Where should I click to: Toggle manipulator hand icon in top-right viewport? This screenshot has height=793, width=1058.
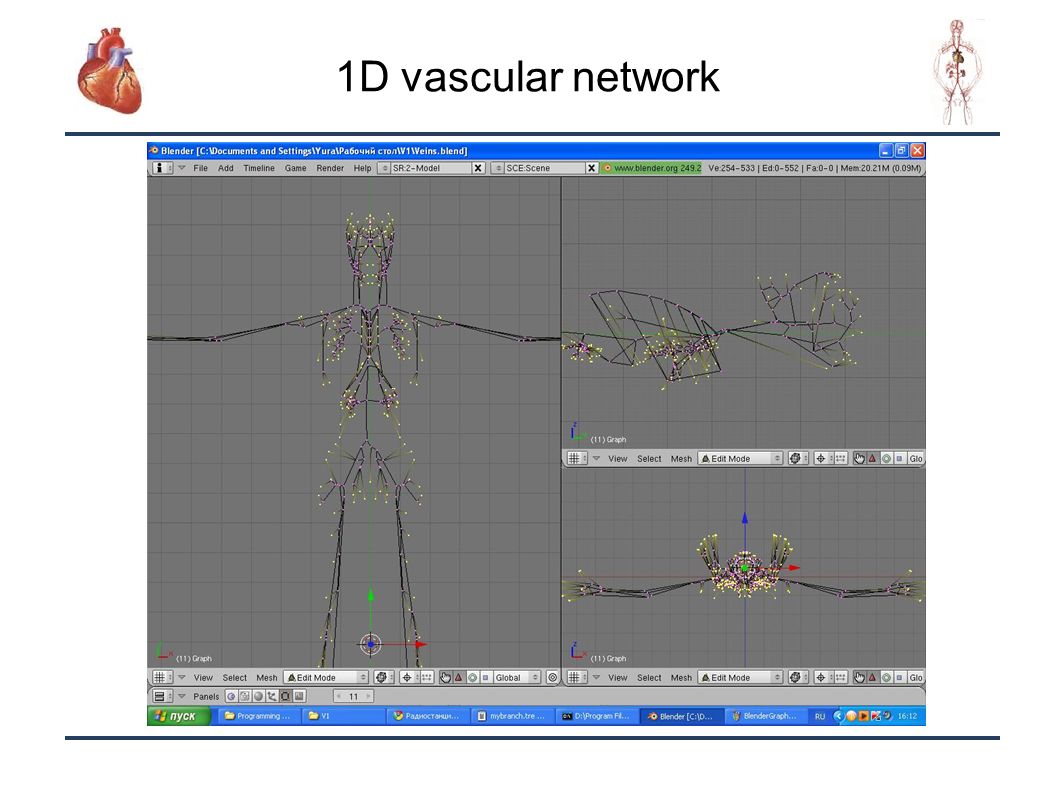(x=859, y=458)
